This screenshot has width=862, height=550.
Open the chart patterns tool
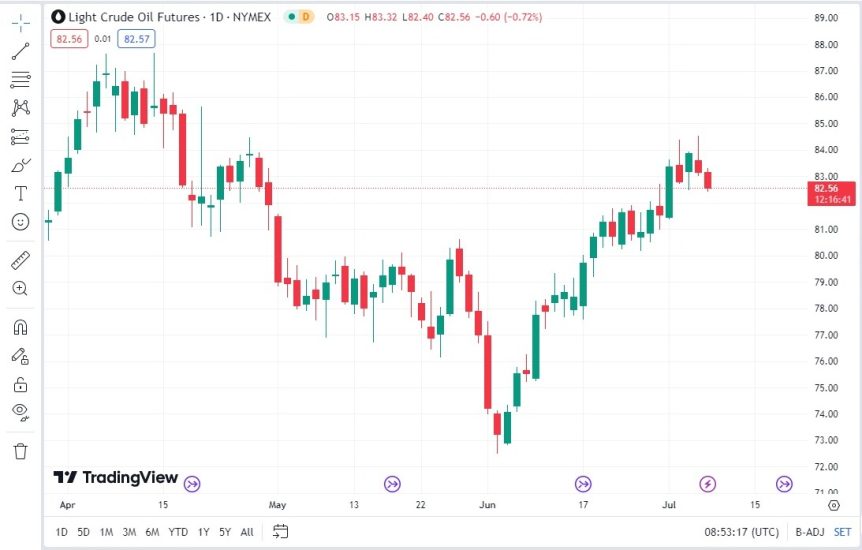tap(20, 107)
